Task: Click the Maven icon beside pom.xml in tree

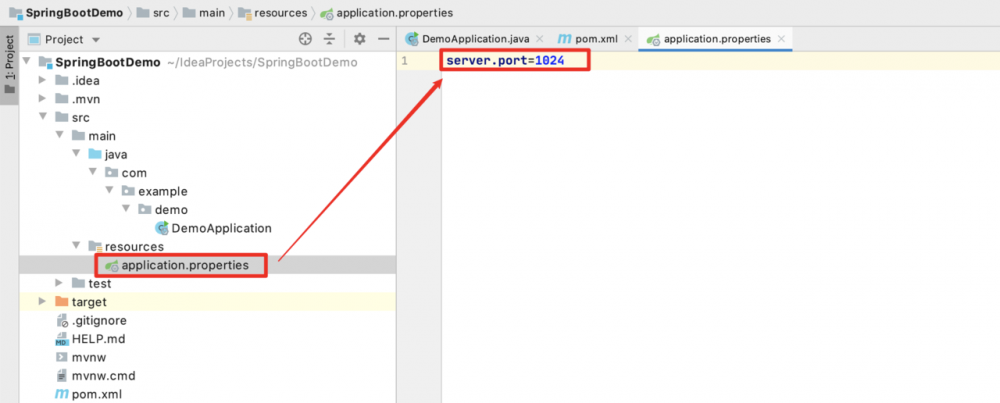Action: 62,394
